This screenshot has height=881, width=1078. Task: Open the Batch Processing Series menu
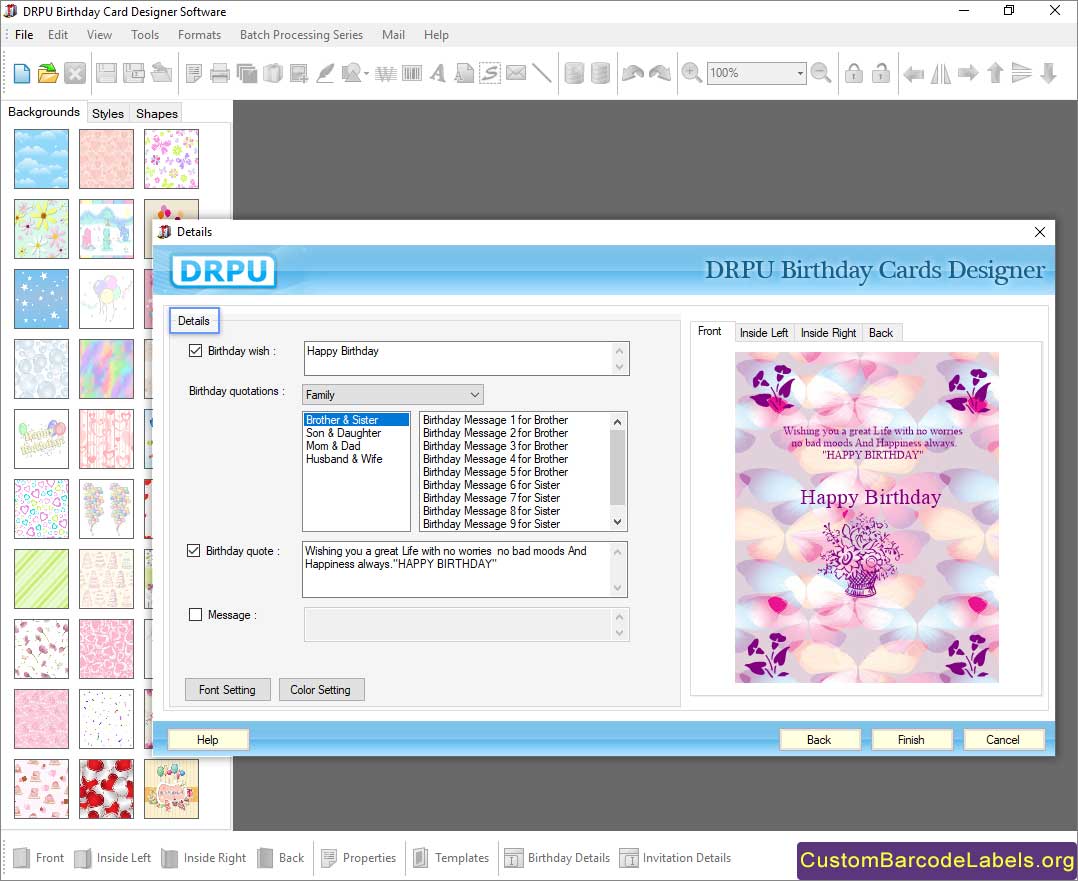click(301, 34)
